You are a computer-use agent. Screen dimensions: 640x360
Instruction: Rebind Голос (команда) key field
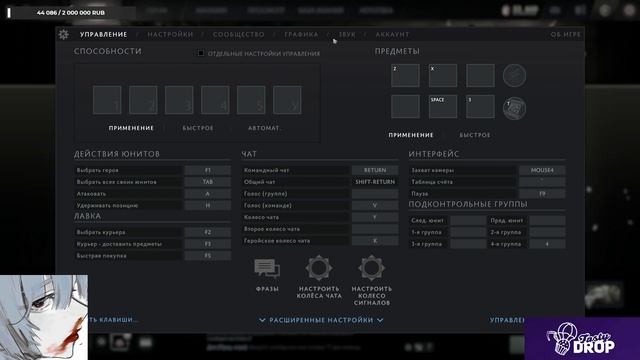click(x=375, y=206)
